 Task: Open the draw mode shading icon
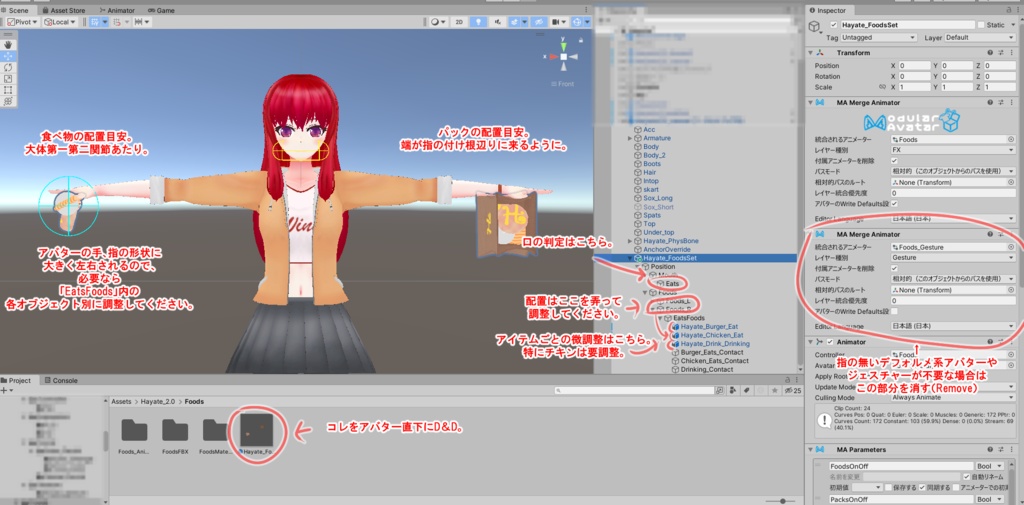coord(438,22)
